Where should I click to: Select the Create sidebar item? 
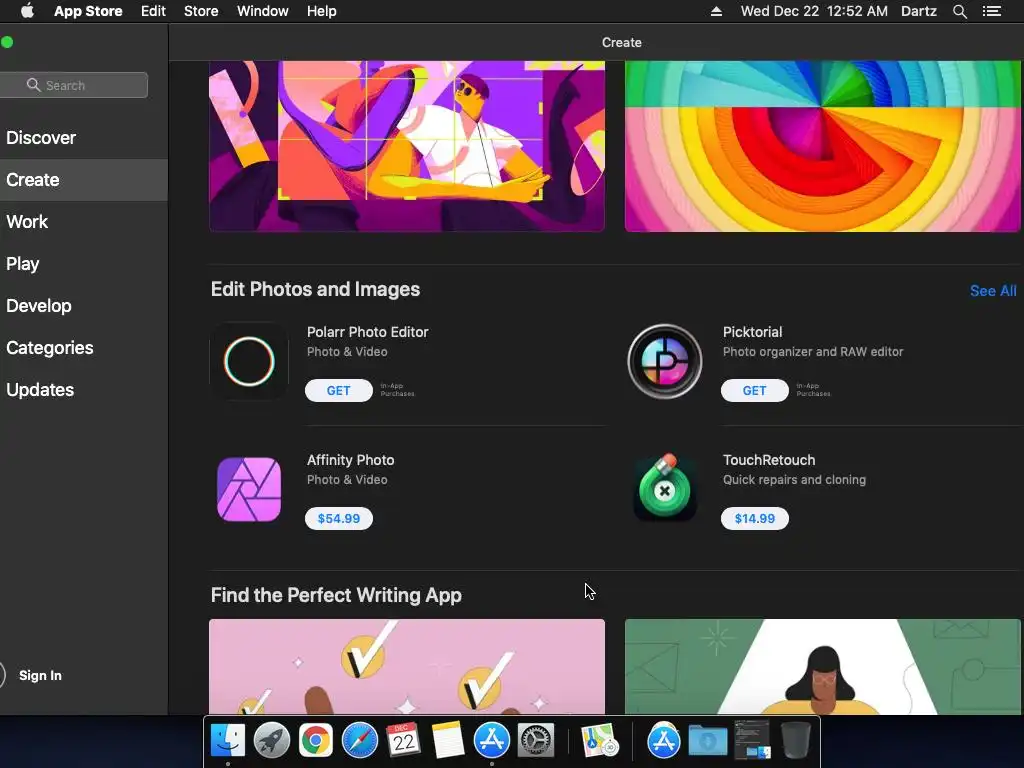(84, 180)
